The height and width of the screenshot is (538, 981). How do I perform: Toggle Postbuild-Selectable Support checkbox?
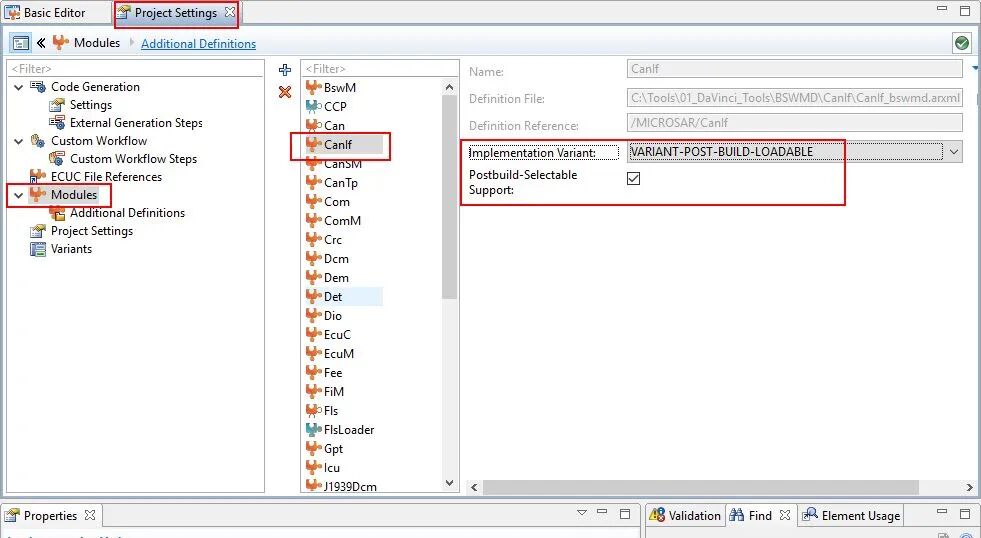[633, 178]
